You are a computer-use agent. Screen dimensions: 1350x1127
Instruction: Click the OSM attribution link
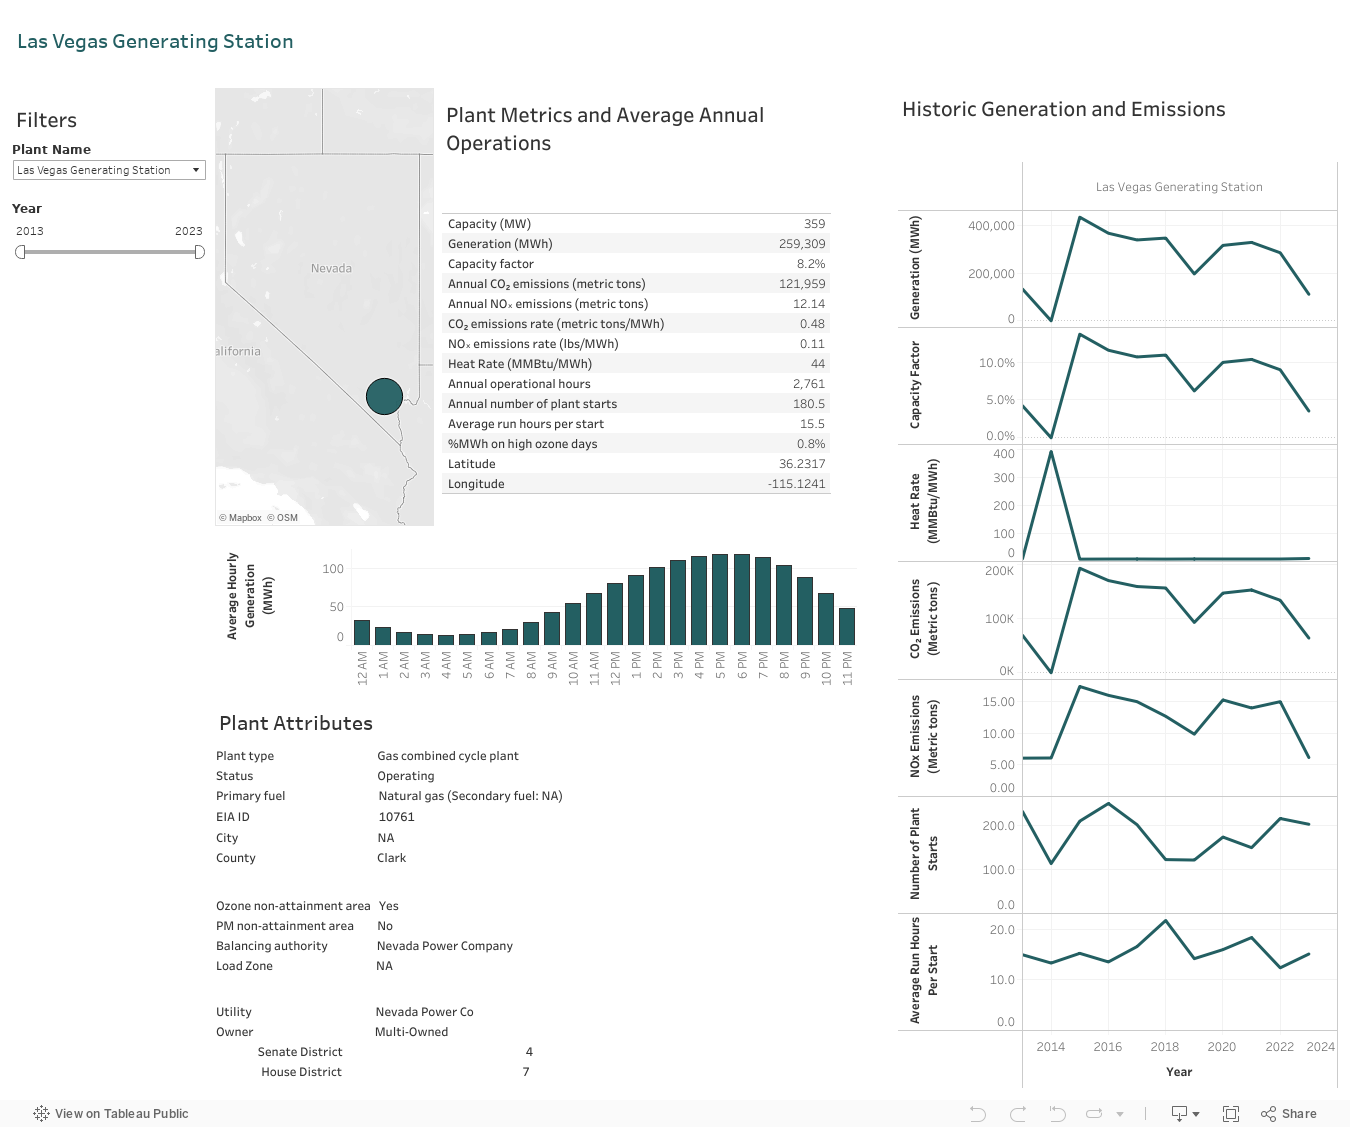point(282,518)
